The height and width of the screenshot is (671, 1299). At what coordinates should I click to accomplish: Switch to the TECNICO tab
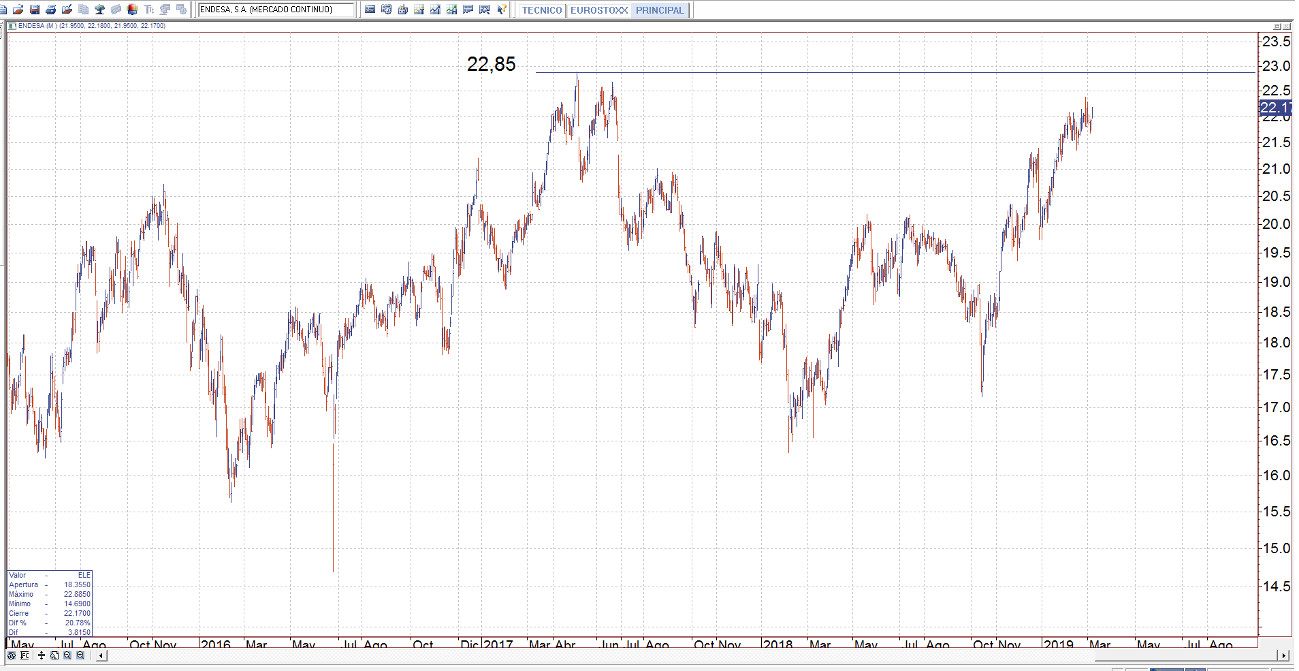click(x=541, y=10)
